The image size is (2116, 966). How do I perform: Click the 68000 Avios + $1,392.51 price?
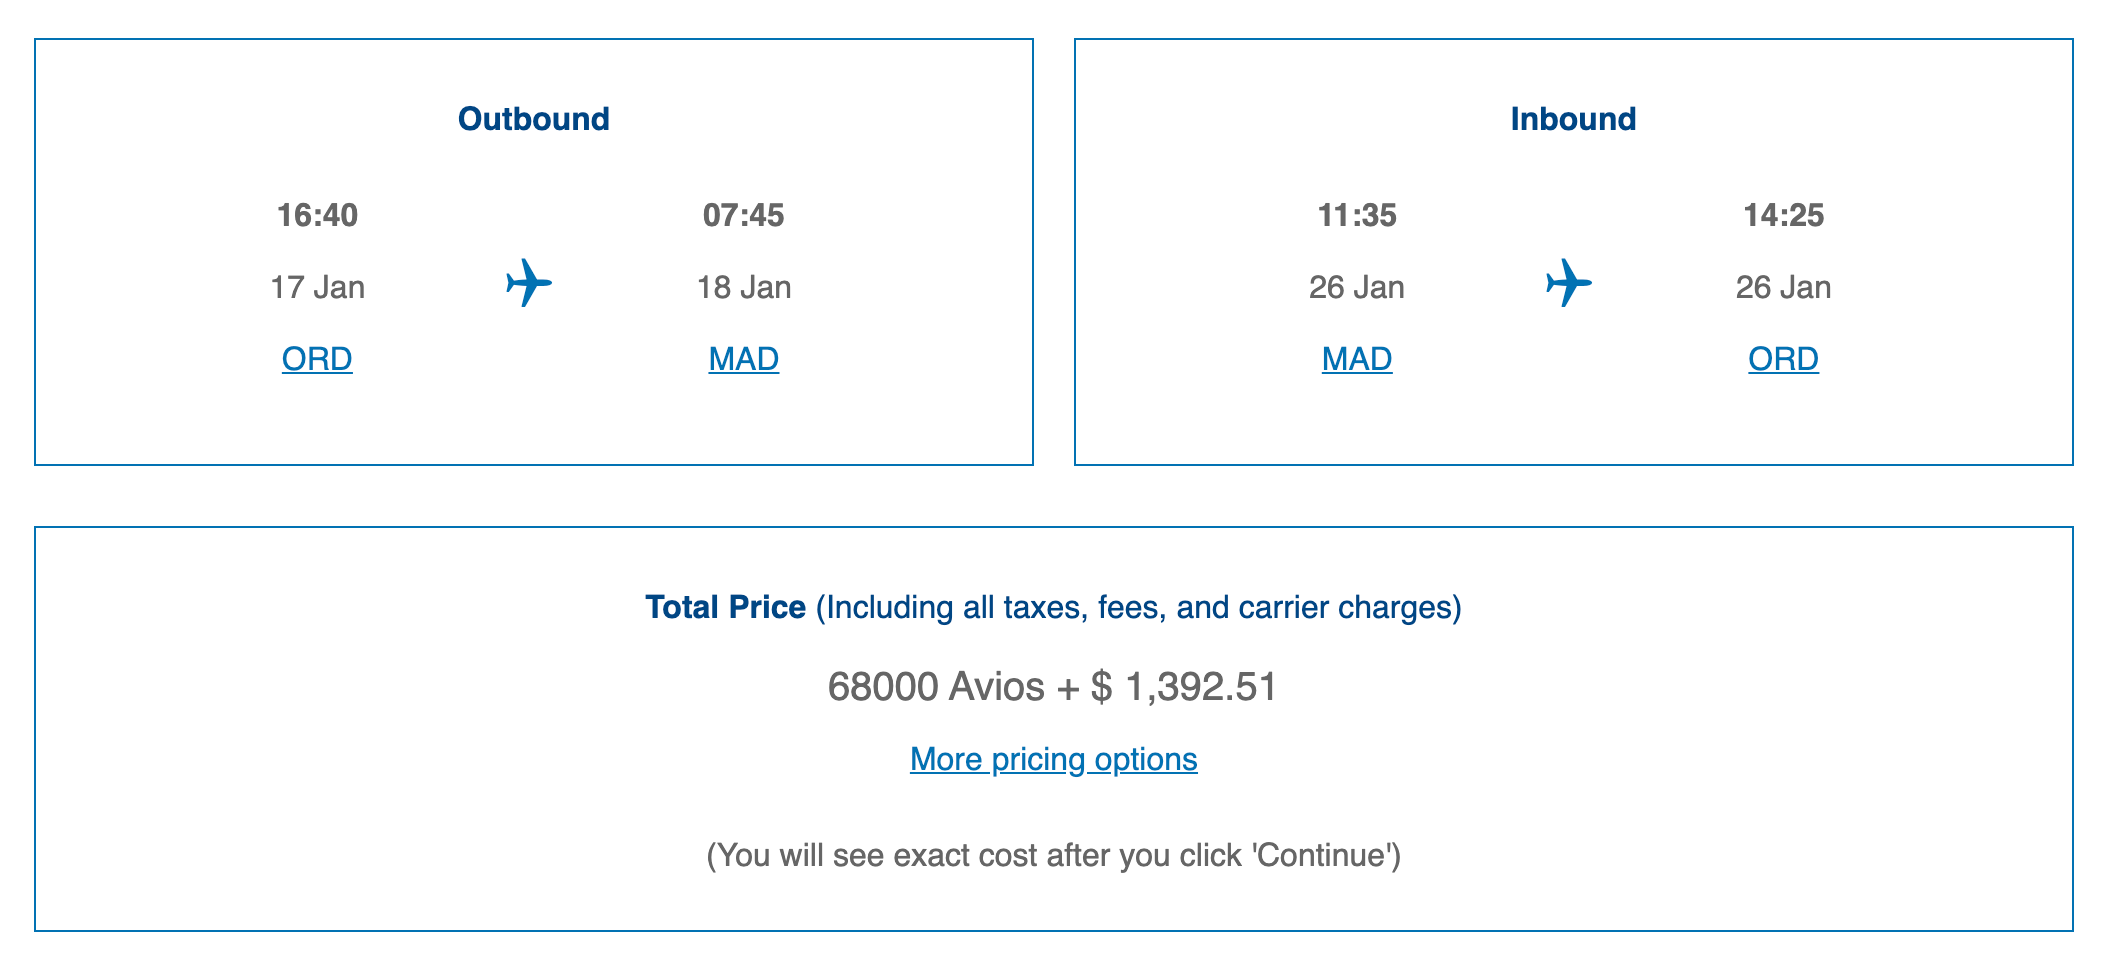point(1052,687)
